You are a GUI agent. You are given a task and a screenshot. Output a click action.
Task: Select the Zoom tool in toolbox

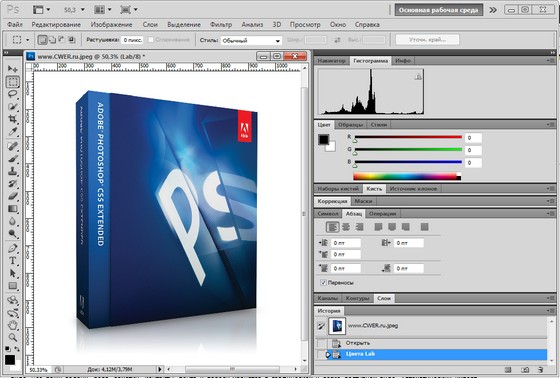(x=12, y=337)
